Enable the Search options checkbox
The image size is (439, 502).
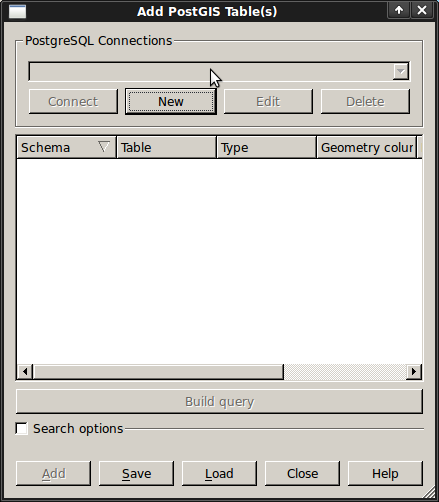[22, 429]
